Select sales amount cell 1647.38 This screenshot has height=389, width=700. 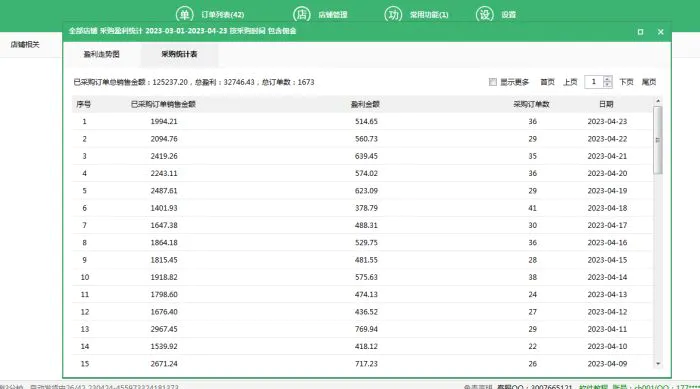point(164,225)
